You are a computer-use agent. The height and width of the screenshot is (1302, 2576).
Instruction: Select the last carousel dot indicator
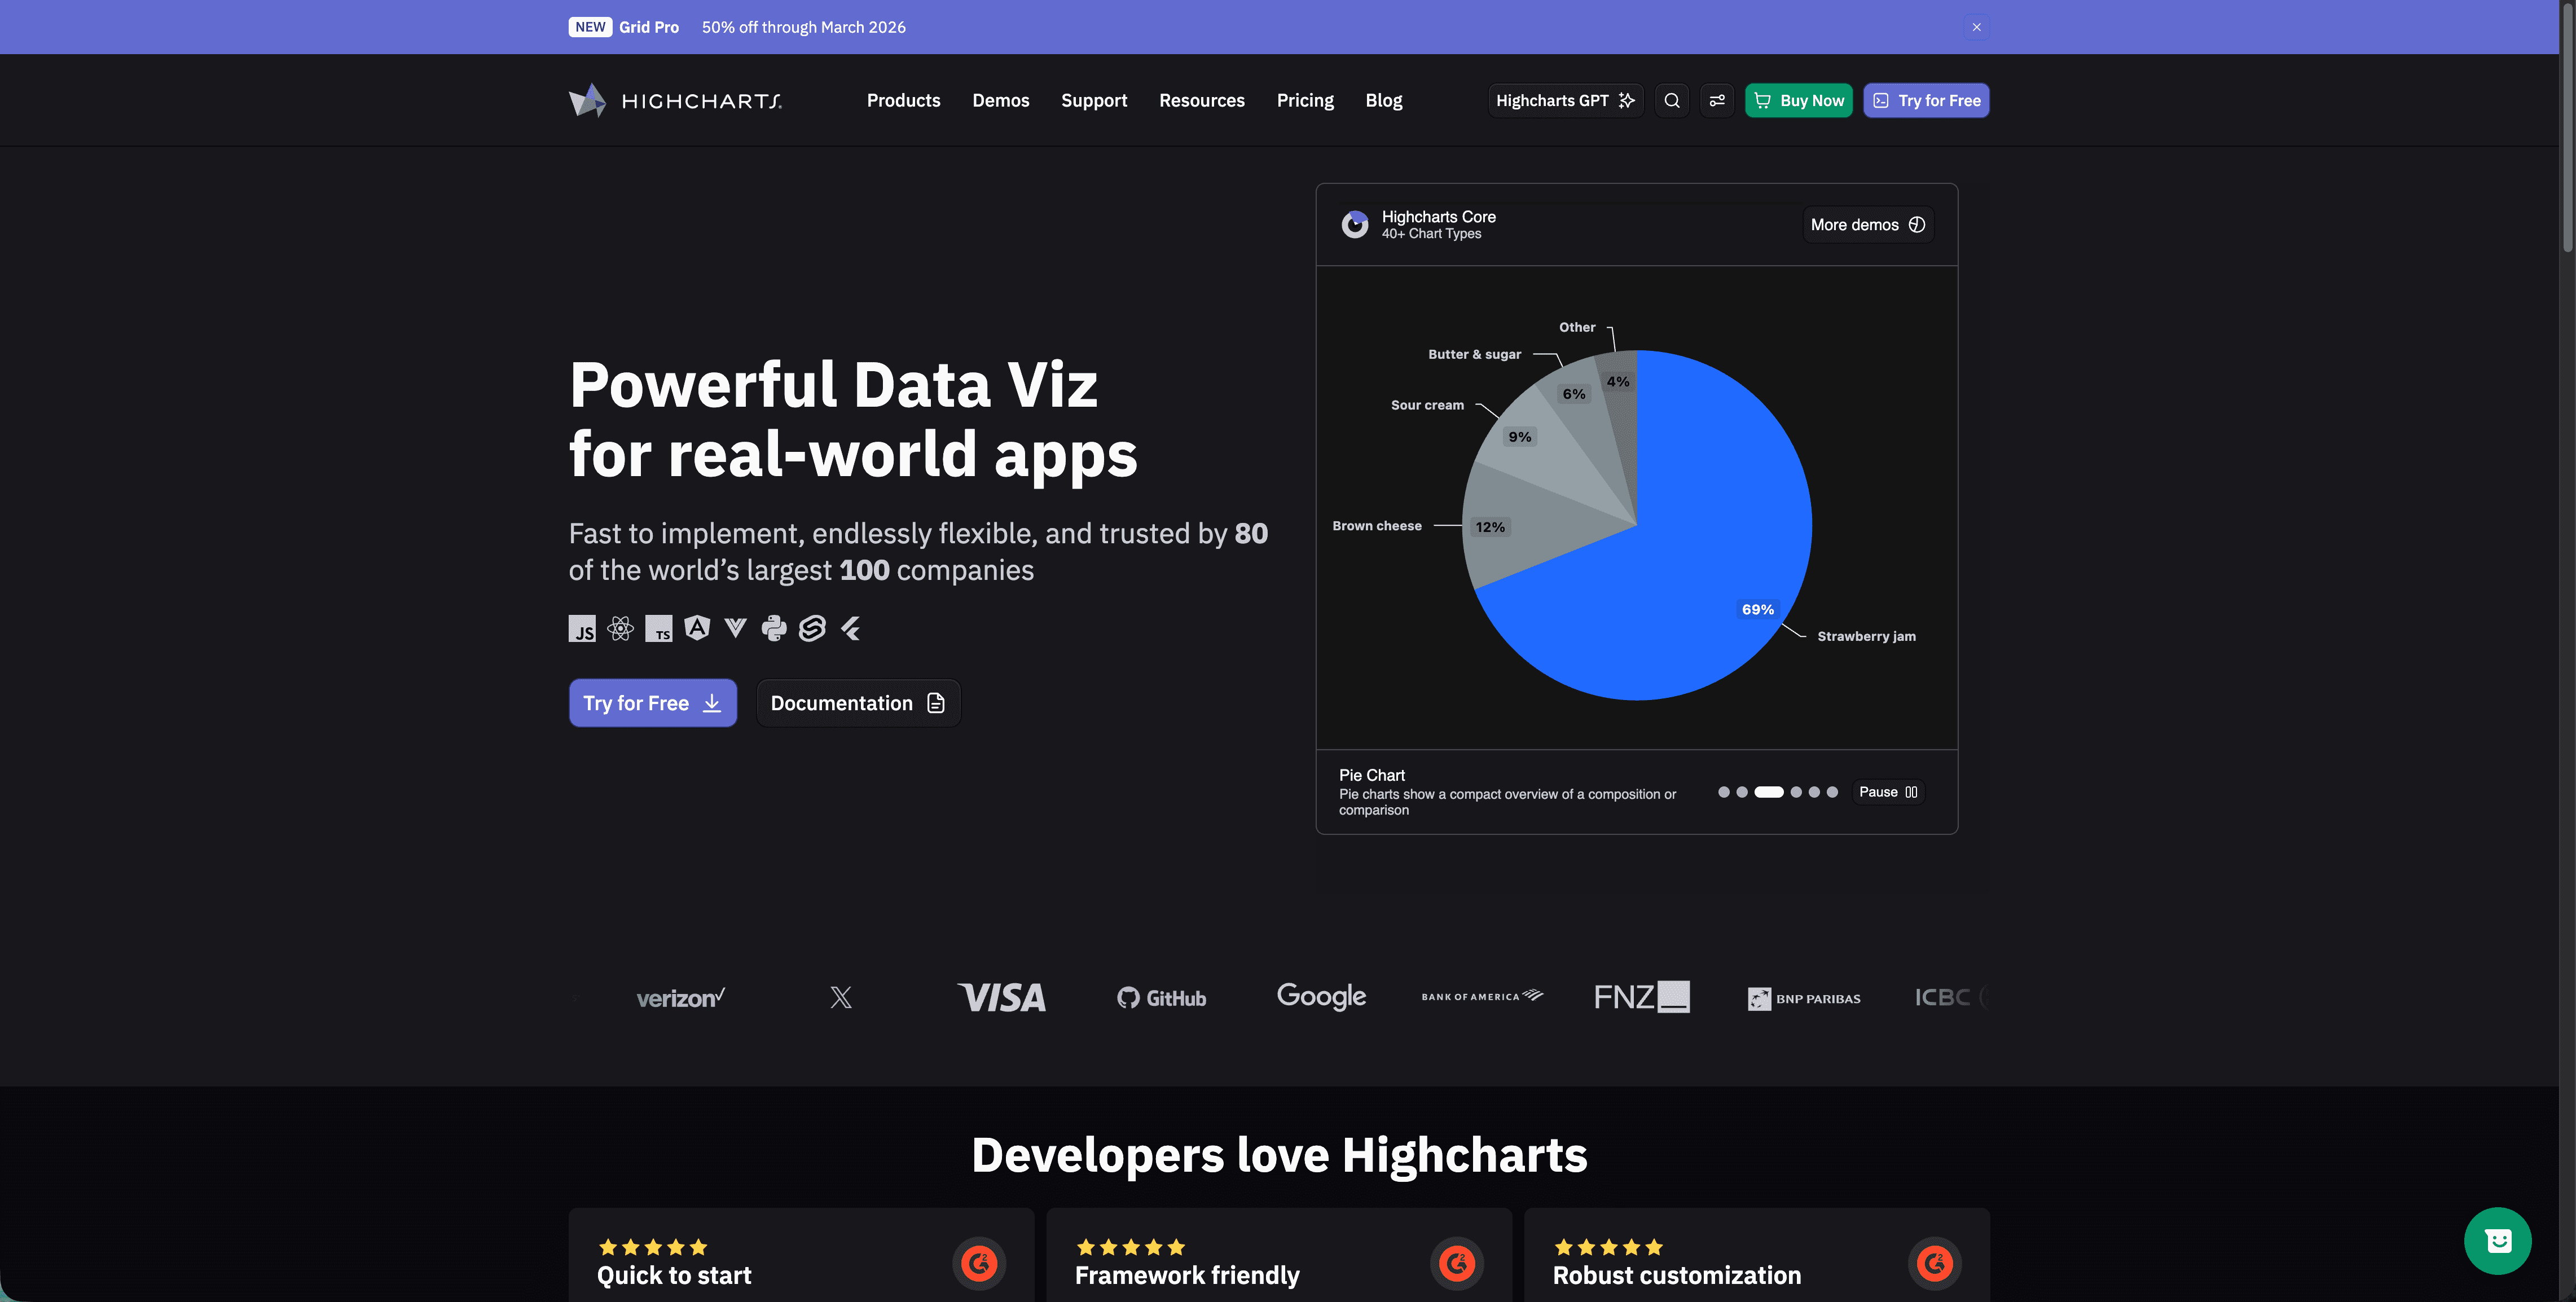point(1832,792)
